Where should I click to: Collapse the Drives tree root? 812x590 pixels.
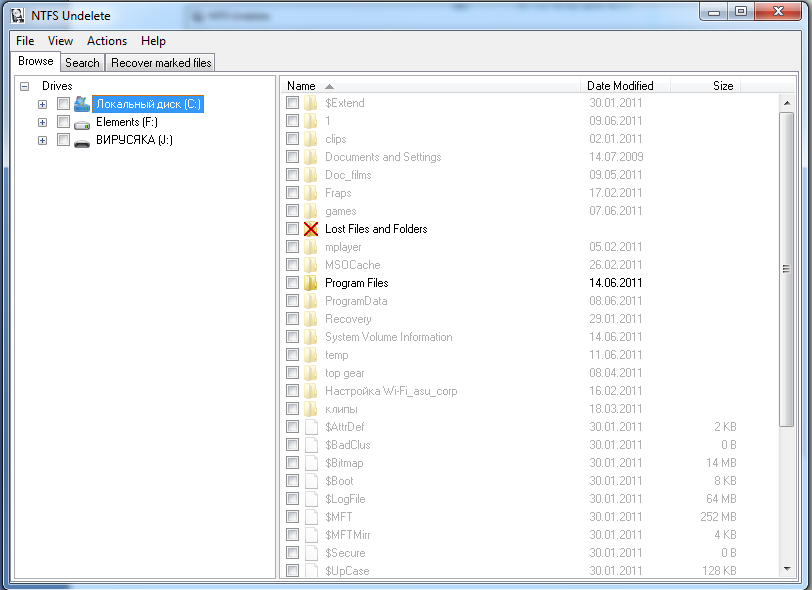[24, 87]
